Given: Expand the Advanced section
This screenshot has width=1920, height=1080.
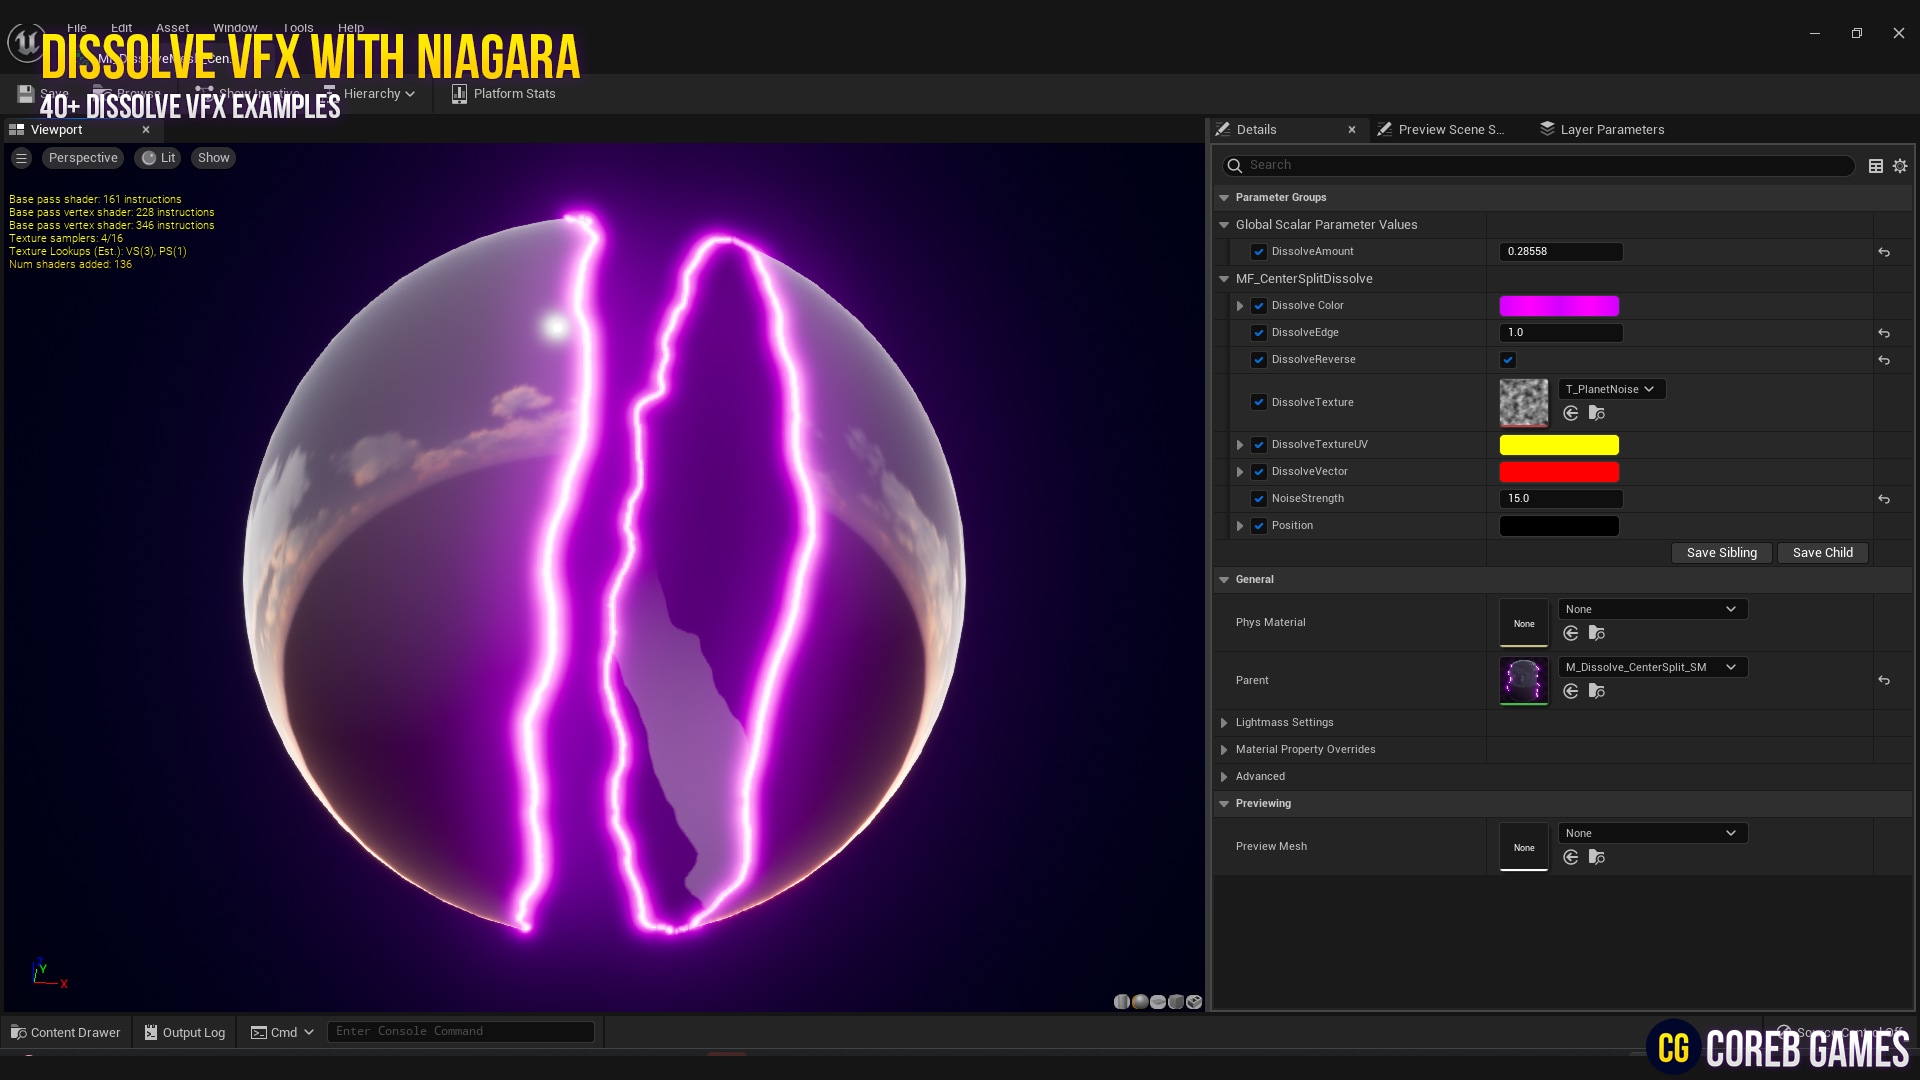Looking at the screenshot, I should (x=1224, y=777).
